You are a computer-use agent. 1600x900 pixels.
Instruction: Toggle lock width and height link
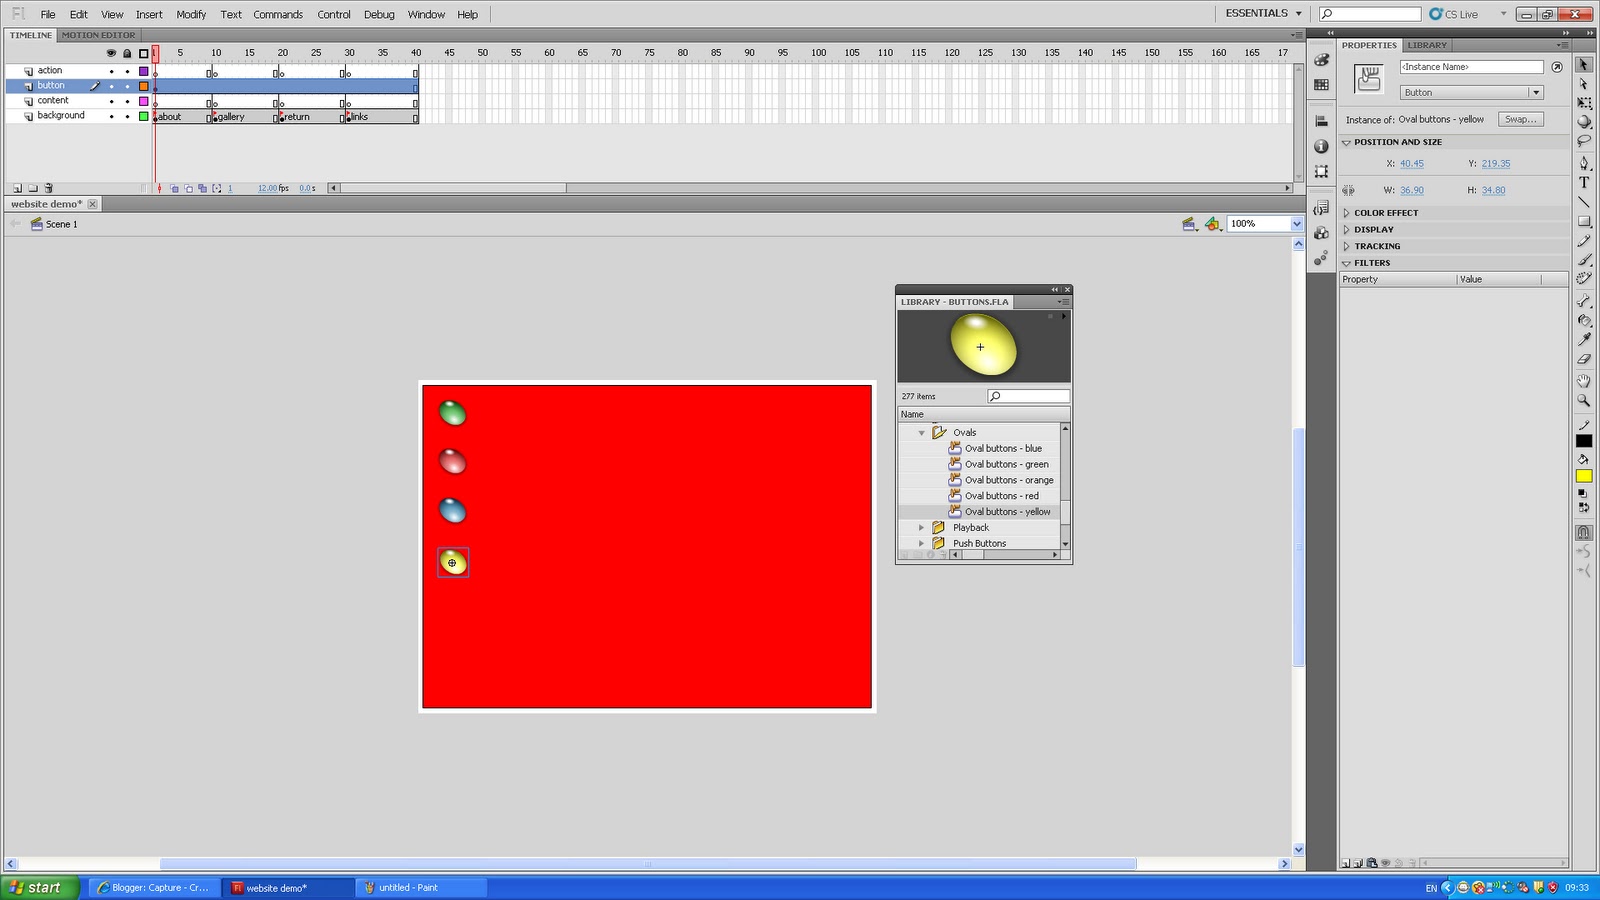pyautogui.click(x=1348, y=190)
